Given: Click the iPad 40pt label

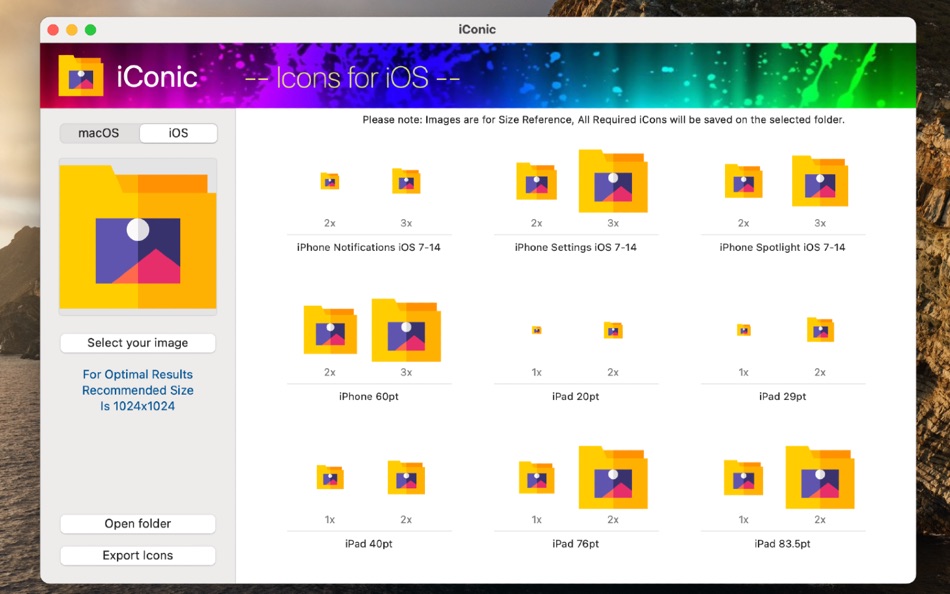Looking at the screenshot, I should tap(368, 544).
